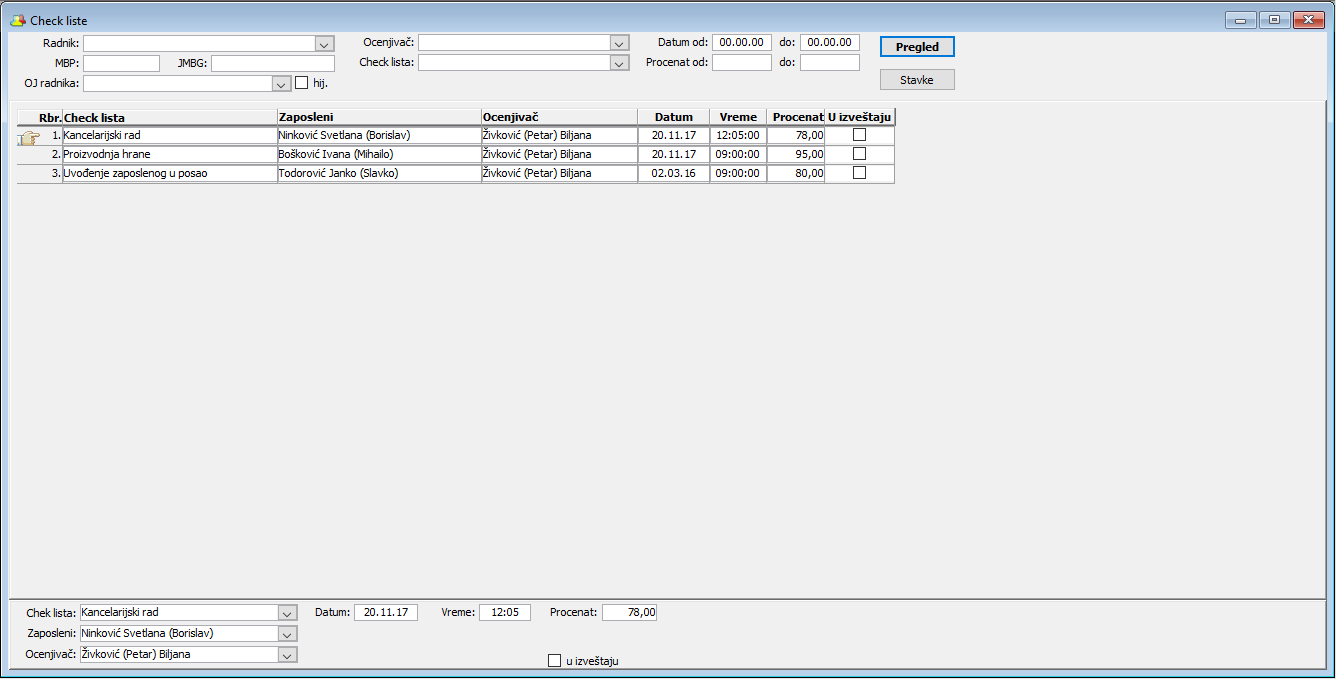Open the bottom Zaposleni dropdown arrow
This screenshot has height=679, width=1336.
(288, 634)
